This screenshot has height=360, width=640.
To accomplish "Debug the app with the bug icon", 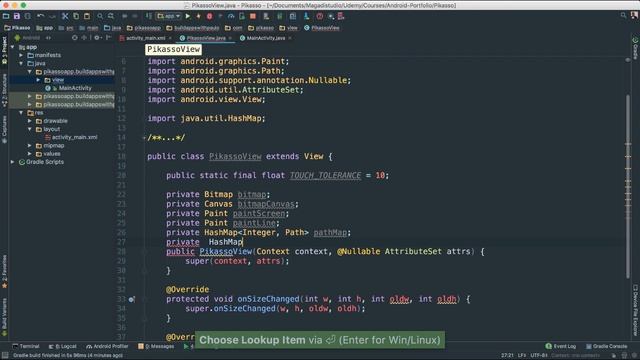I will (x=209, y=16).
